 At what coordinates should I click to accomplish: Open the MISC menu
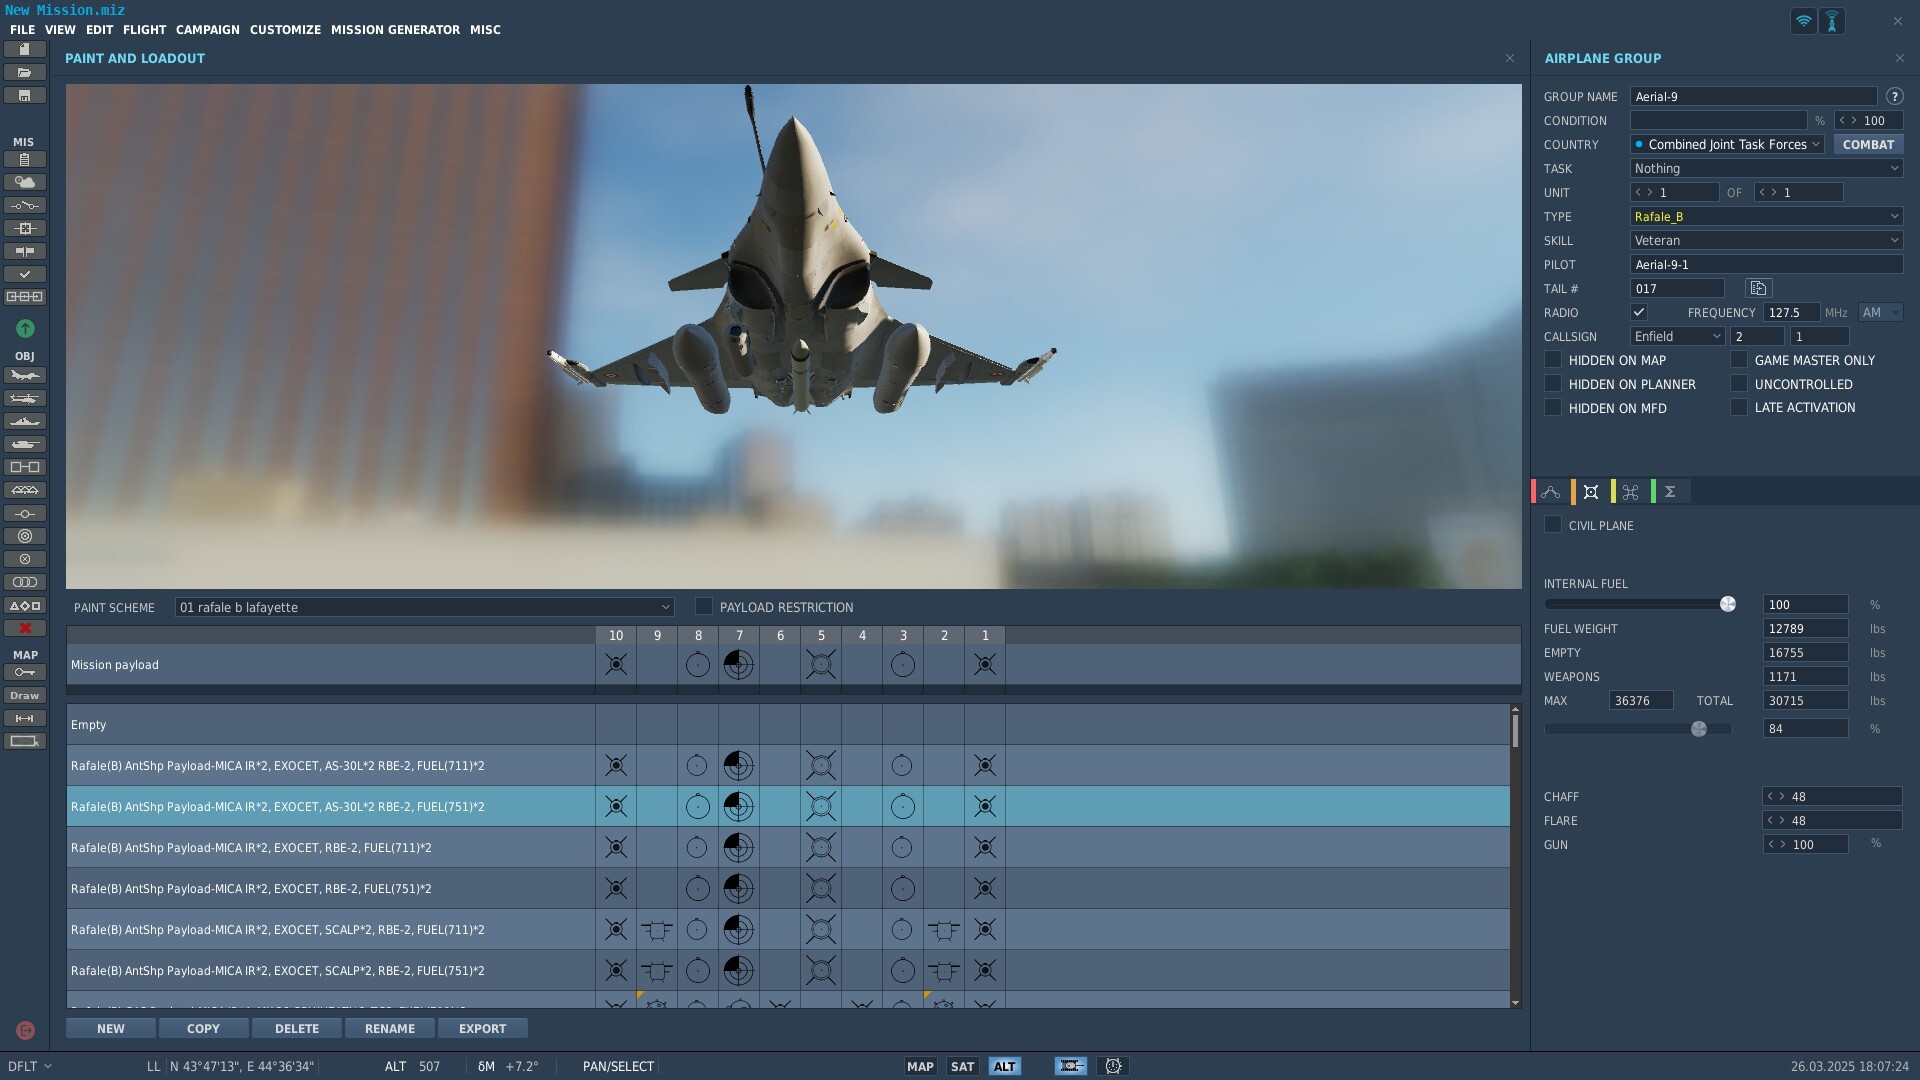tap(485, 29)
